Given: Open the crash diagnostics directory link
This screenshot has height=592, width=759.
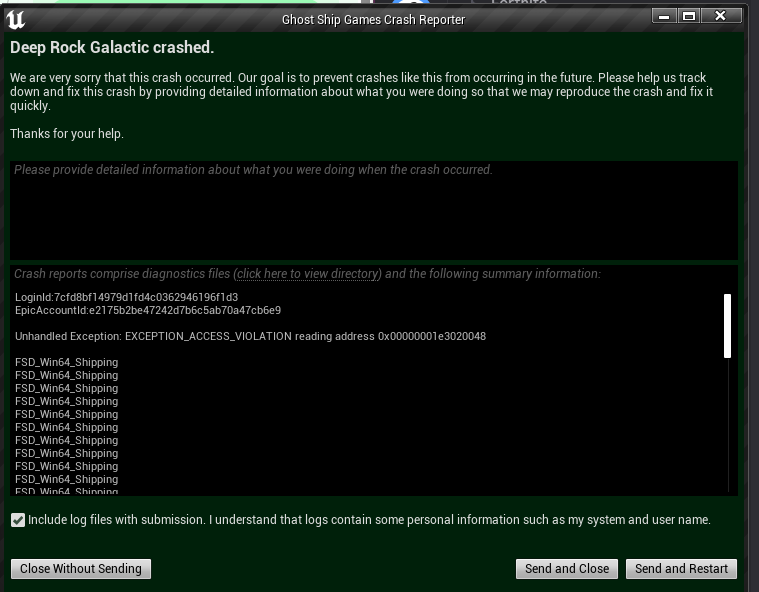Looking at the screenshot, I should coord(308,274).
